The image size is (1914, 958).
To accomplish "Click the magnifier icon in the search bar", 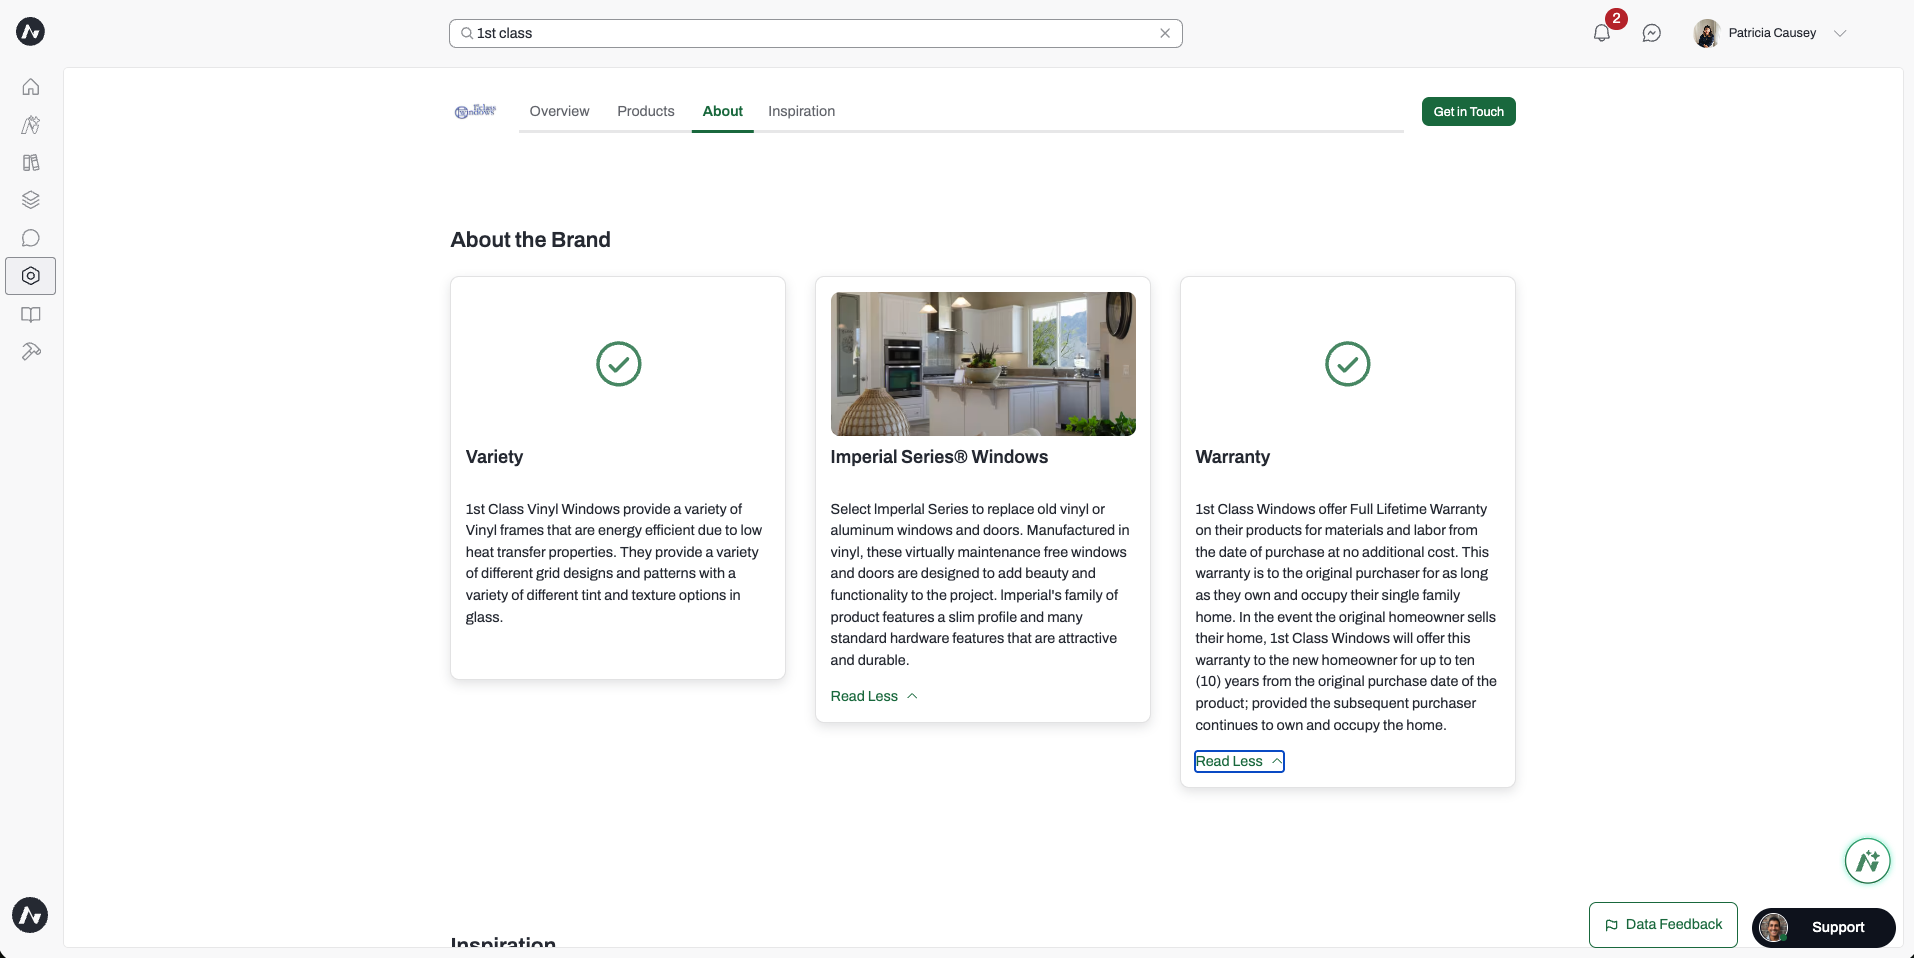I will (467, 33).
